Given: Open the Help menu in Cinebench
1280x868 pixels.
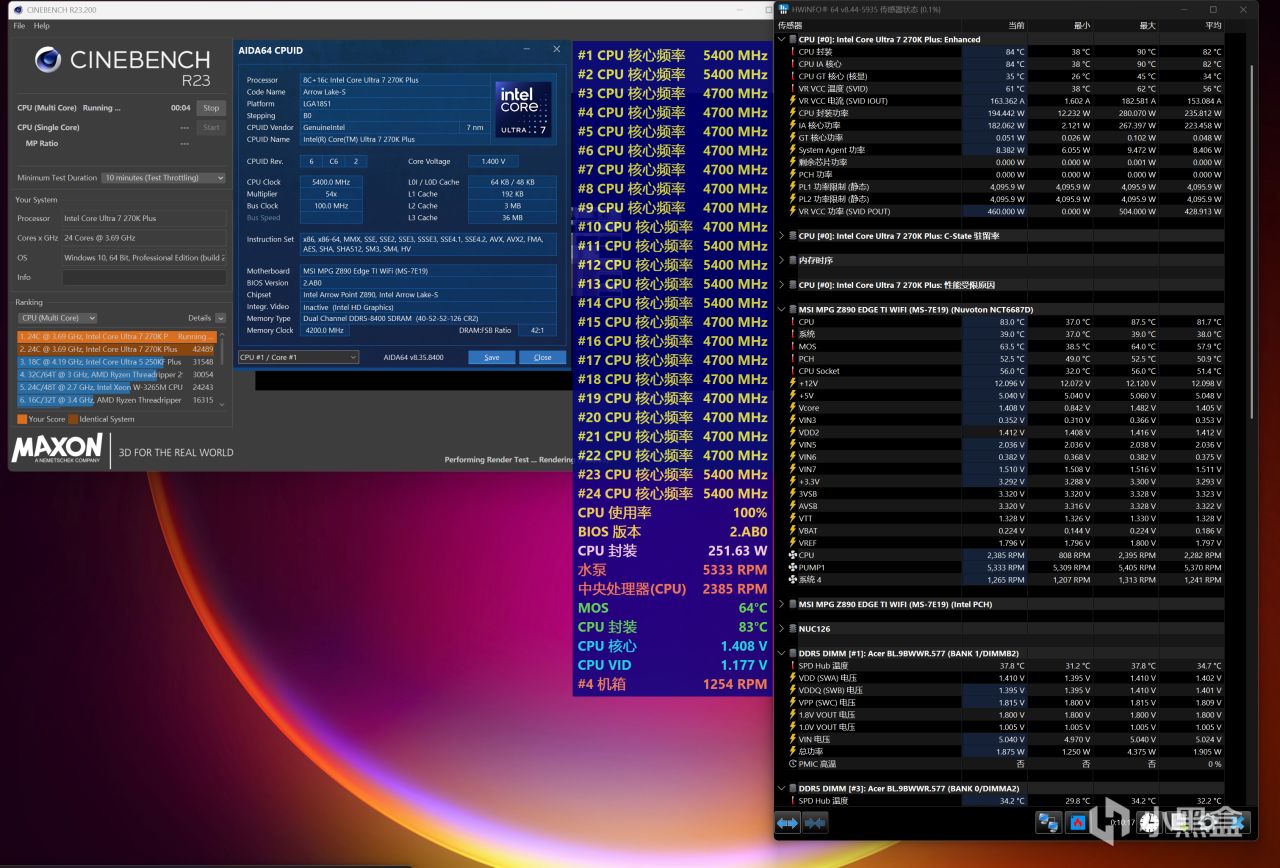Looking at the screenshot, I should coord(42,26).
